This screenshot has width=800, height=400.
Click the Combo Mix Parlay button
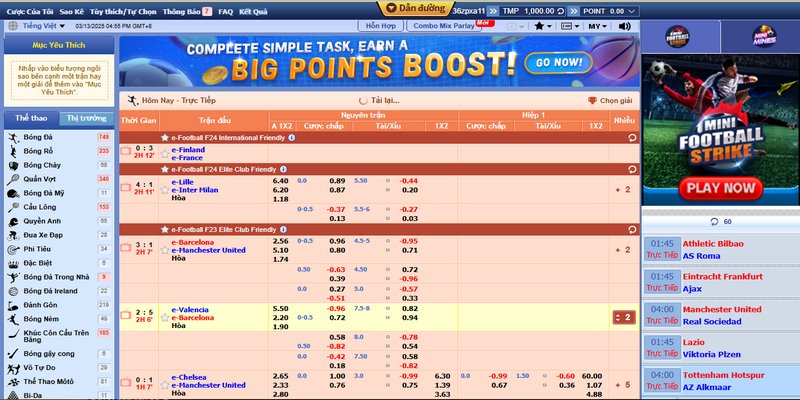click(444, 24)
